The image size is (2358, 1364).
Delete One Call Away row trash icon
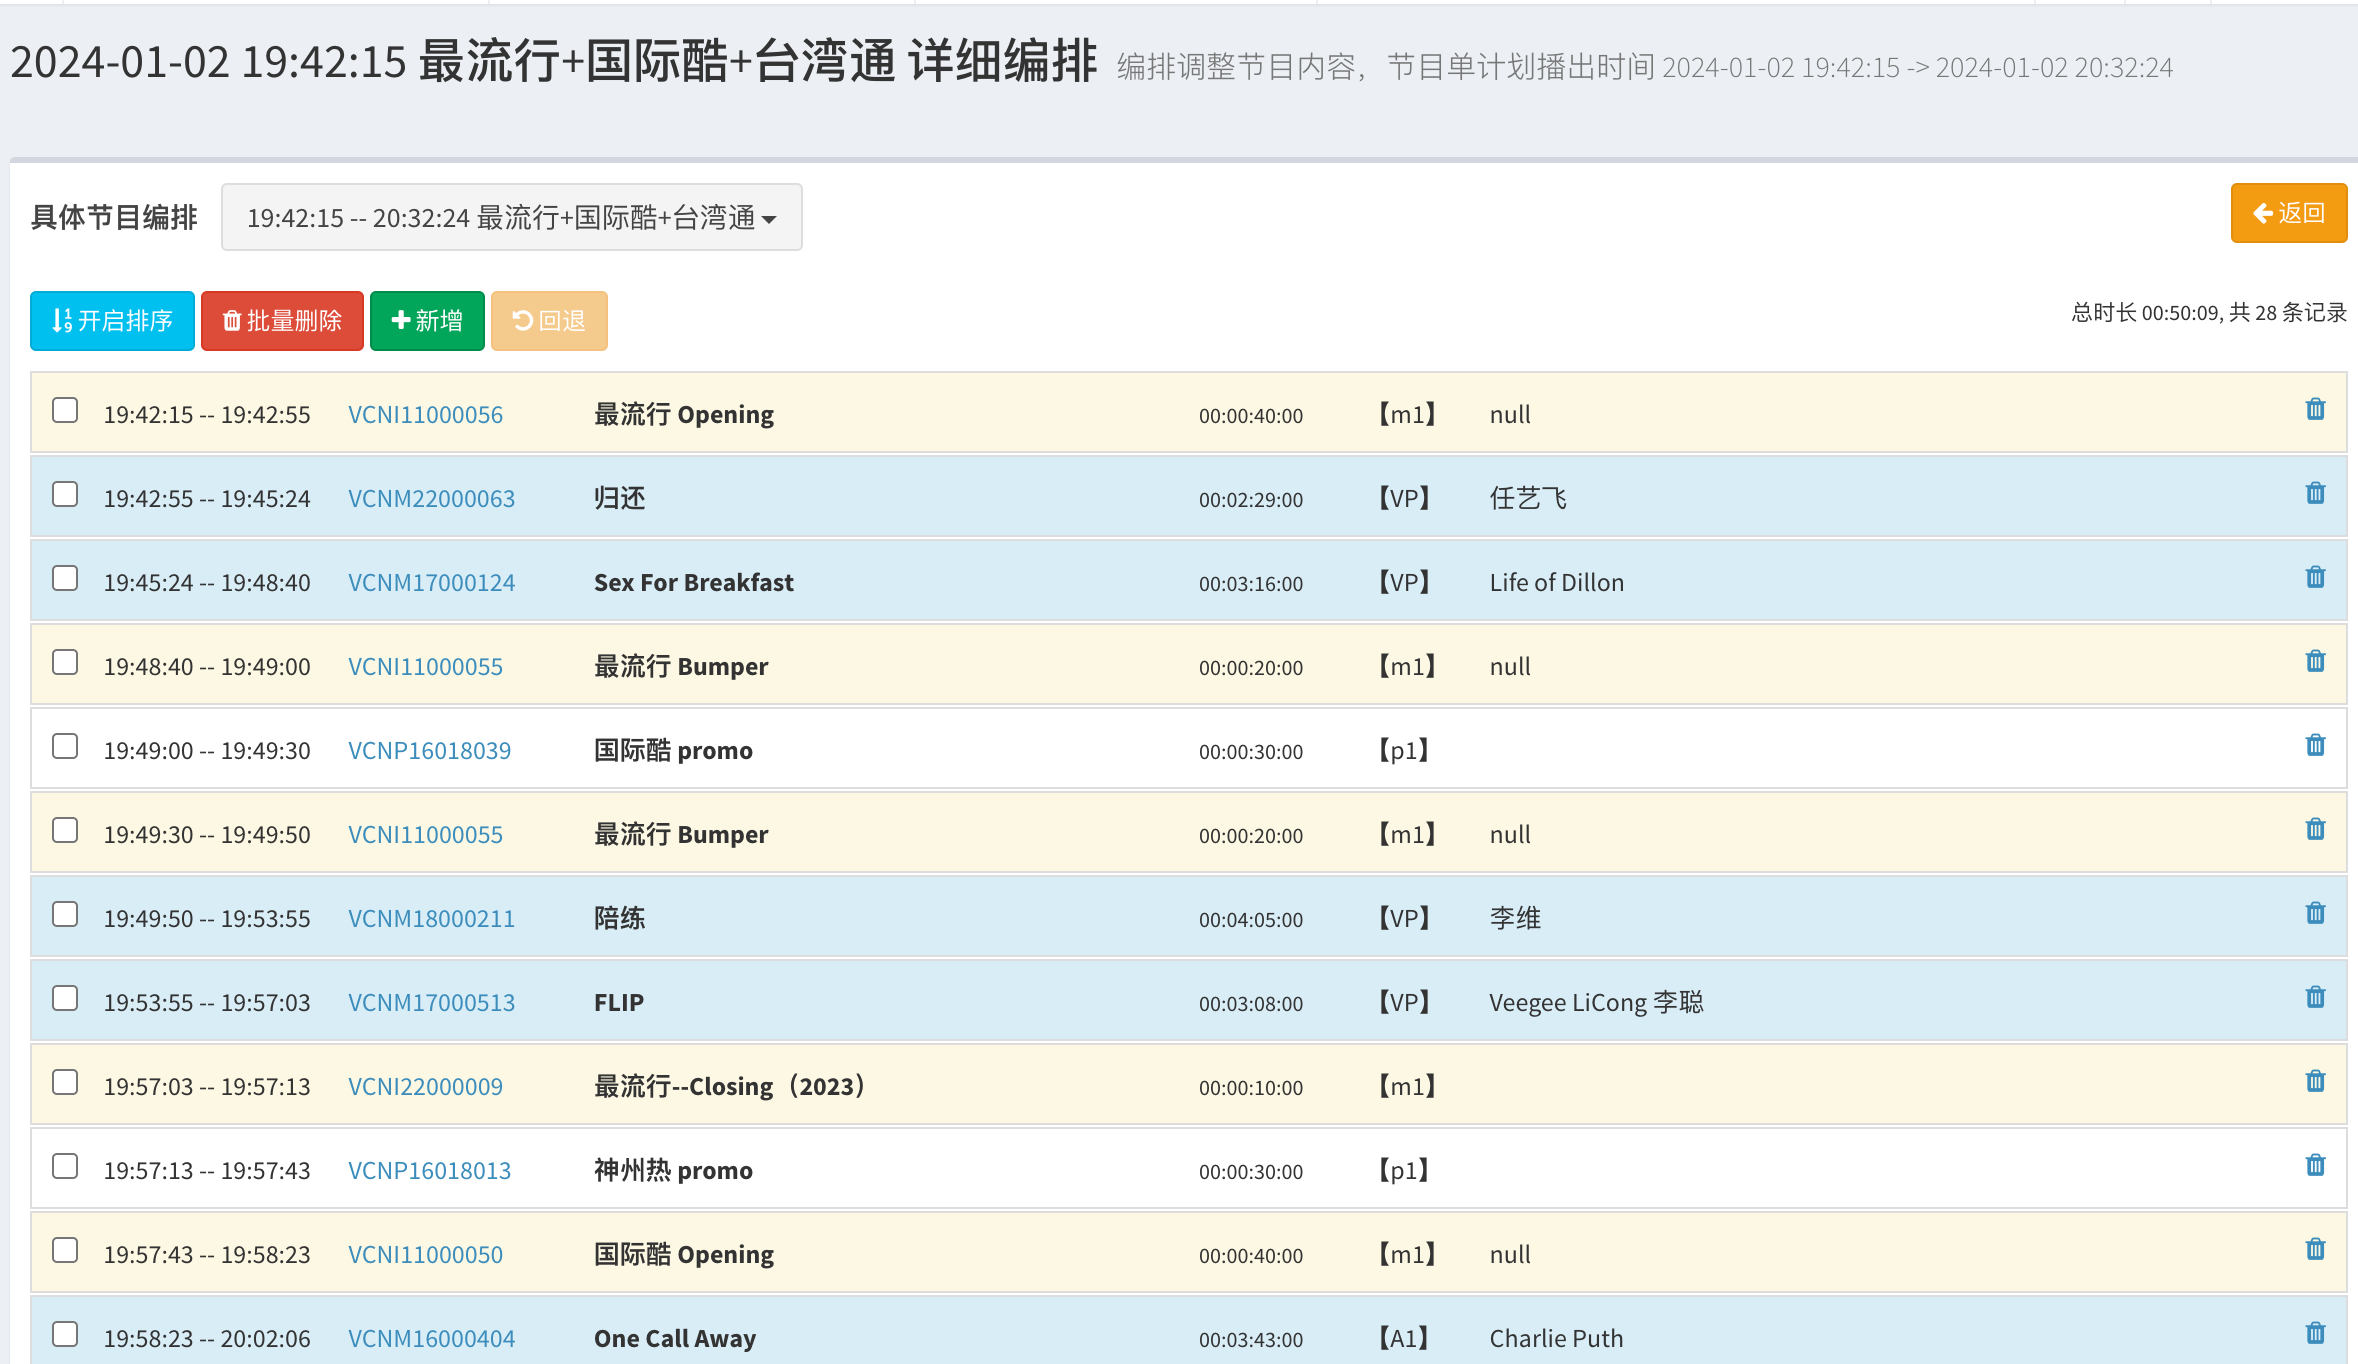2315,1334
